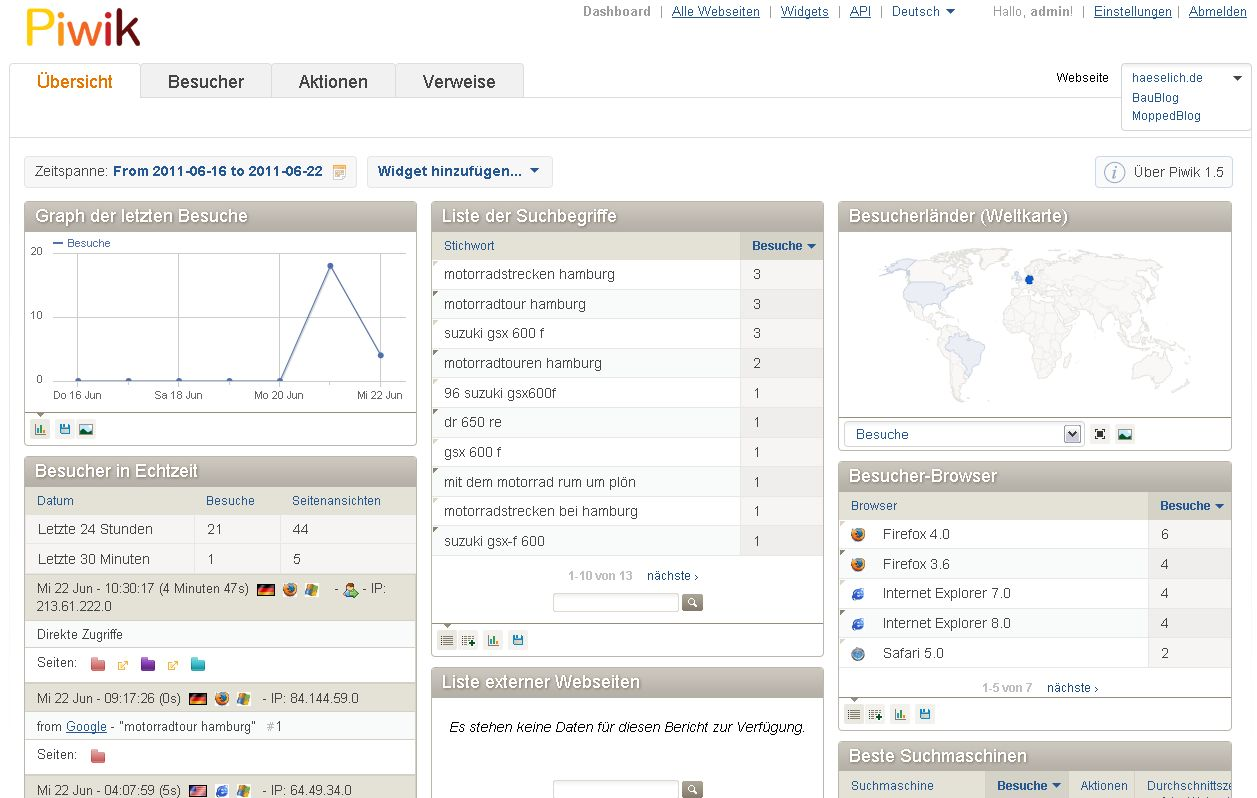Go to nächste page of Suchbegriffe list

672,576
